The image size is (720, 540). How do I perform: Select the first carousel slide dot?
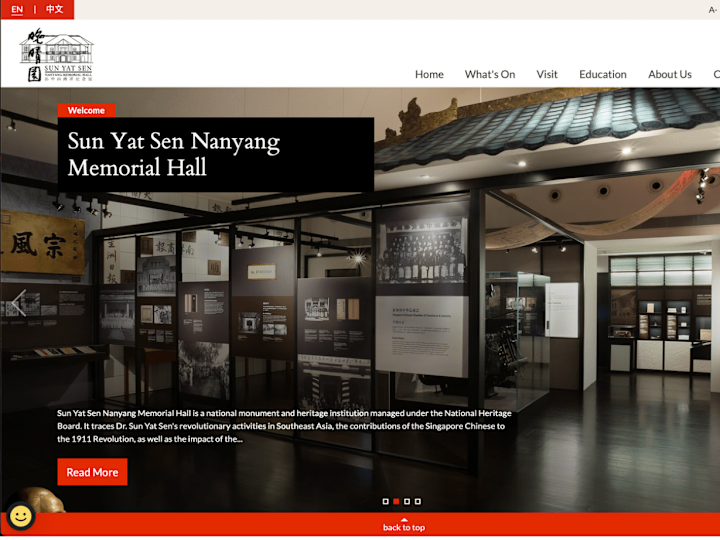pyautogui.click(x=385, y=501)
